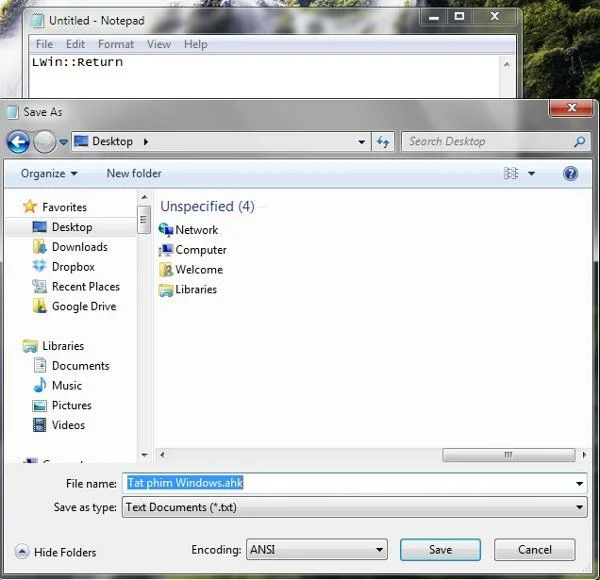This screenshot has height=580, width=600.
Task: Click the refresh icon next to address bar
Action: pyautogui.click(x=383, y=142)
